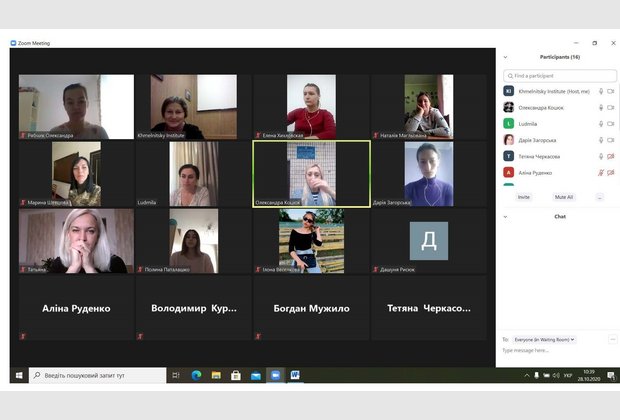Image resolution: width=620 pixels, height=420 pixels.
Task: Click the Zoom Meeting logo icon in title bar
Action: [13, 43]
